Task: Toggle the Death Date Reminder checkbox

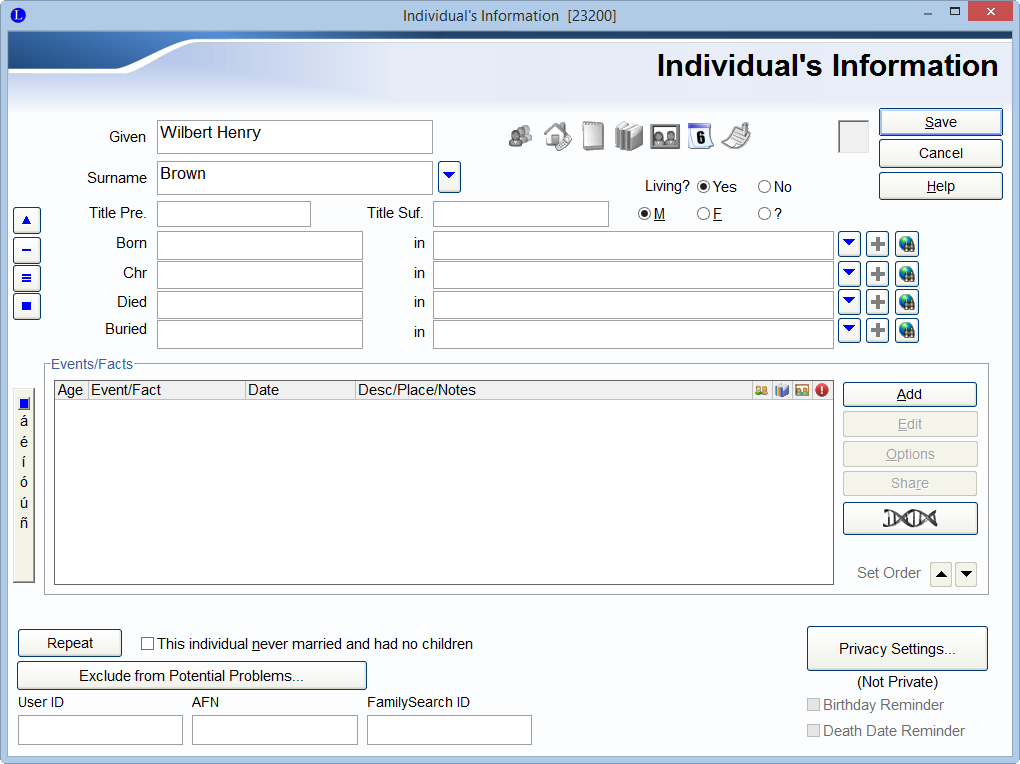Action: [813, 731]
